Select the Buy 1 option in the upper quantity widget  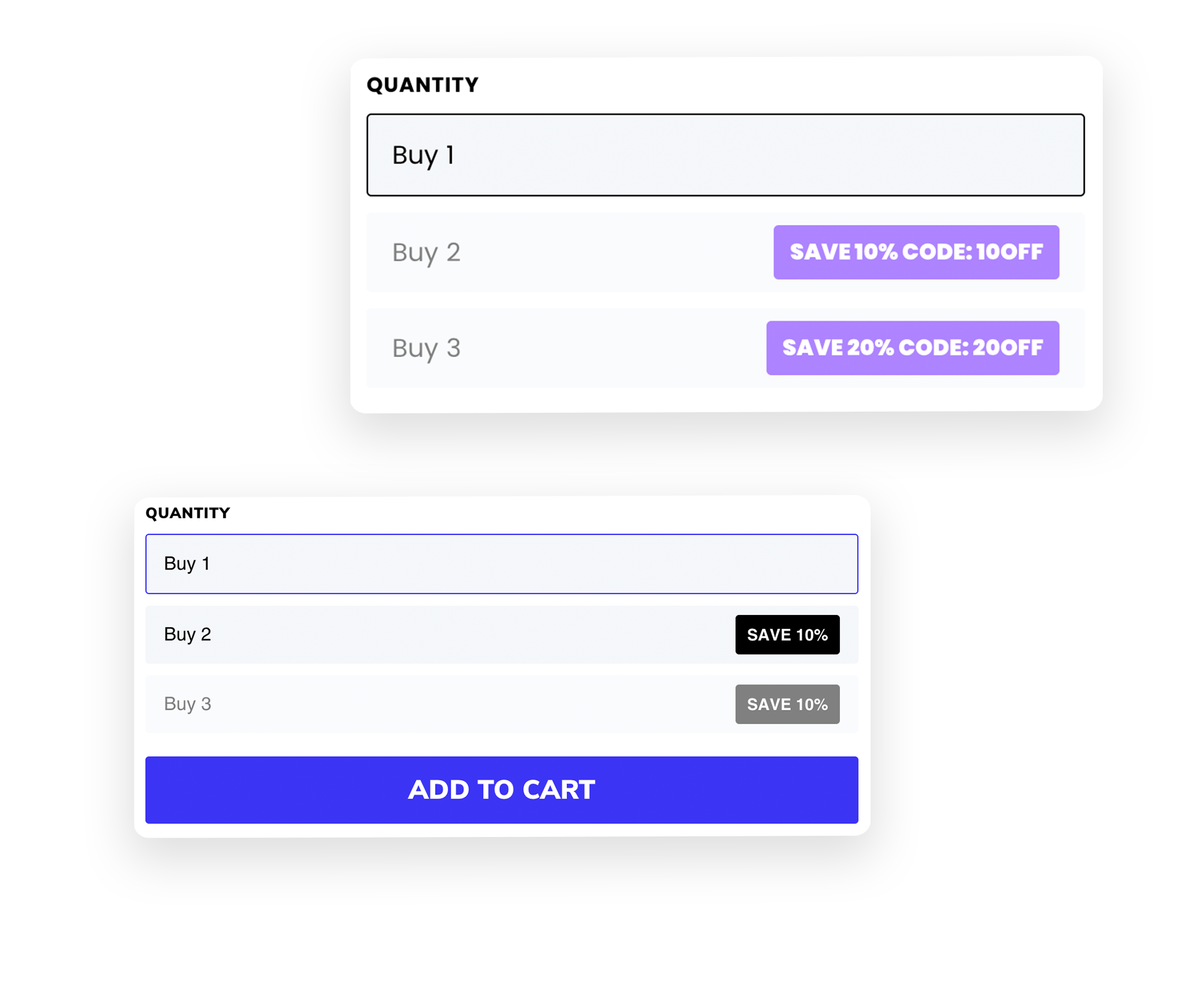(x=725, y=155)
